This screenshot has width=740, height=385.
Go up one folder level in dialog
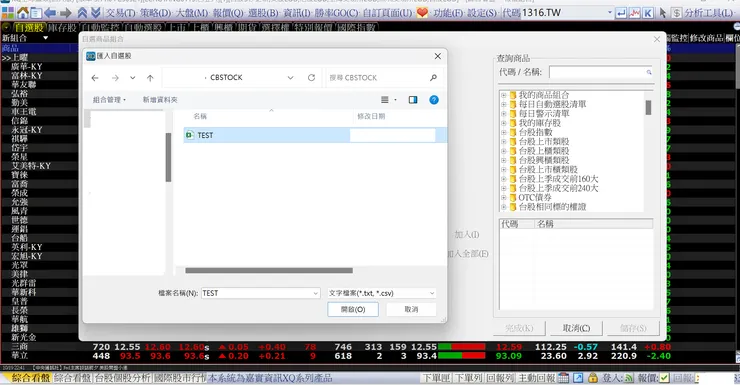pos(150,78)
